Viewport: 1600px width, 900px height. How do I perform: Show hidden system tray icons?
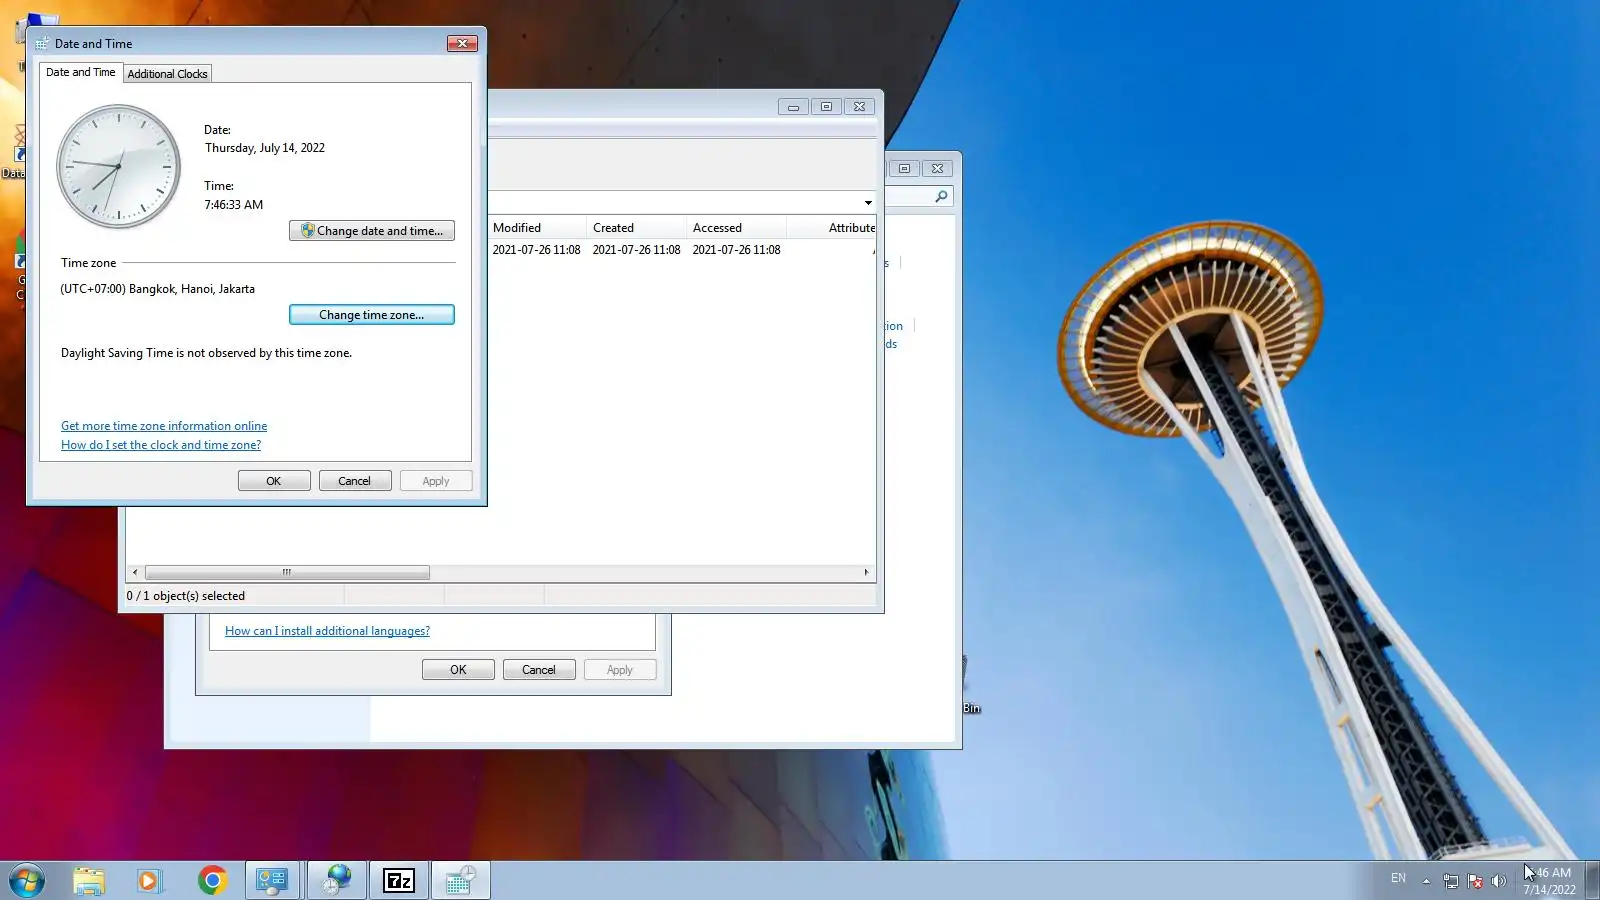1426,881
